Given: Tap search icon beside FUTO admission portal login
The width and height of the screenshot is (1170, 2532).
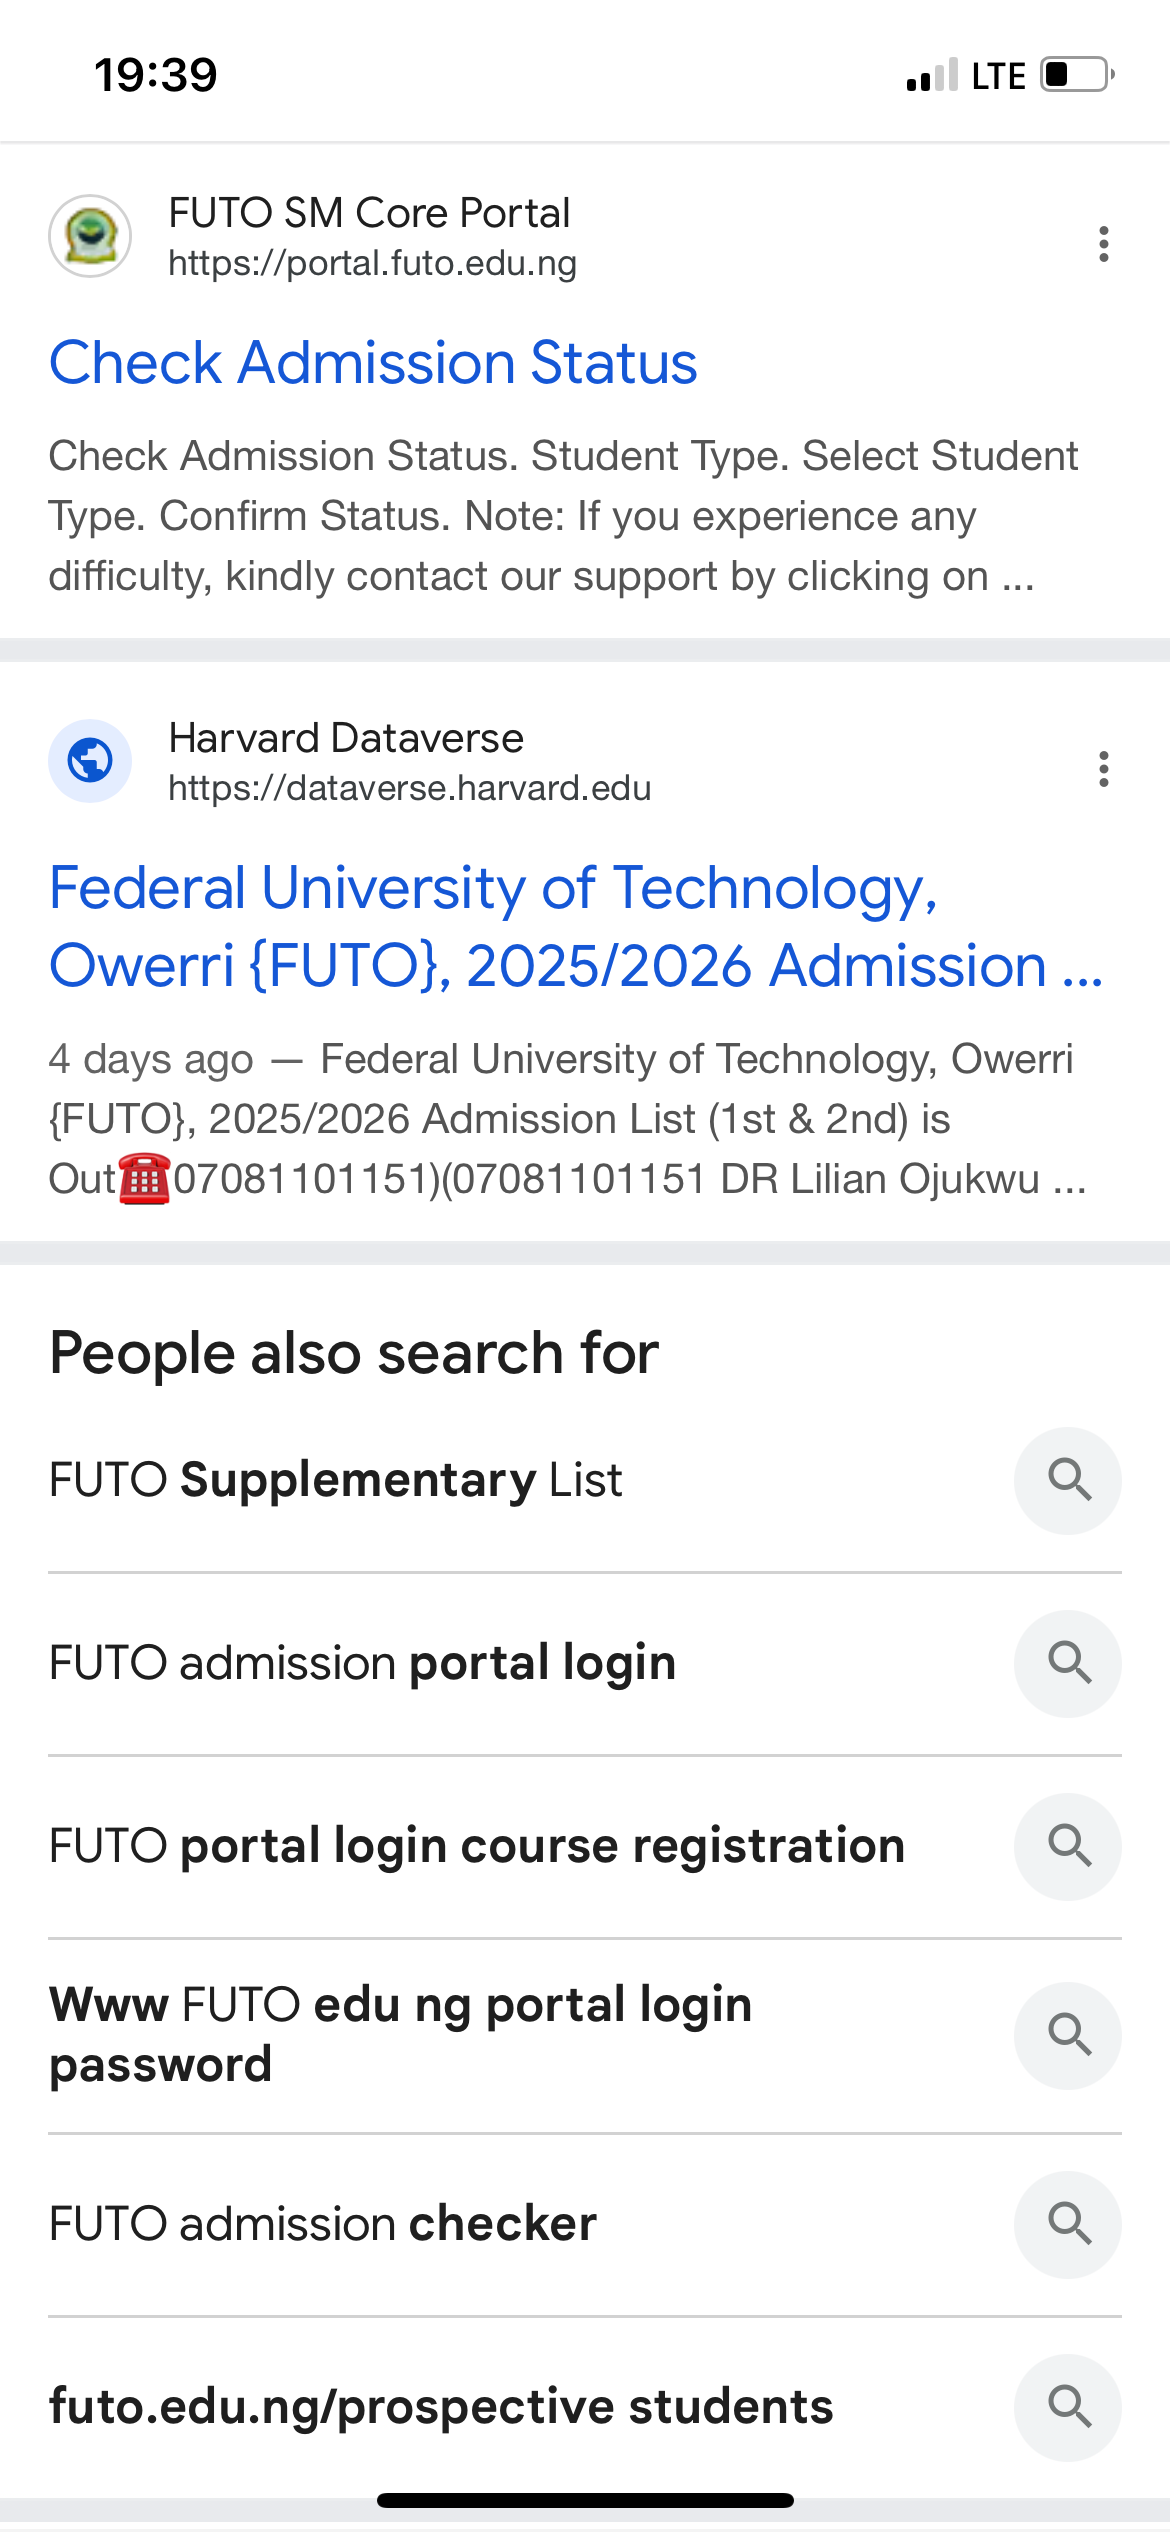Looking at the screenshot, I should pyautogui.click(x=1067, y=1663).
